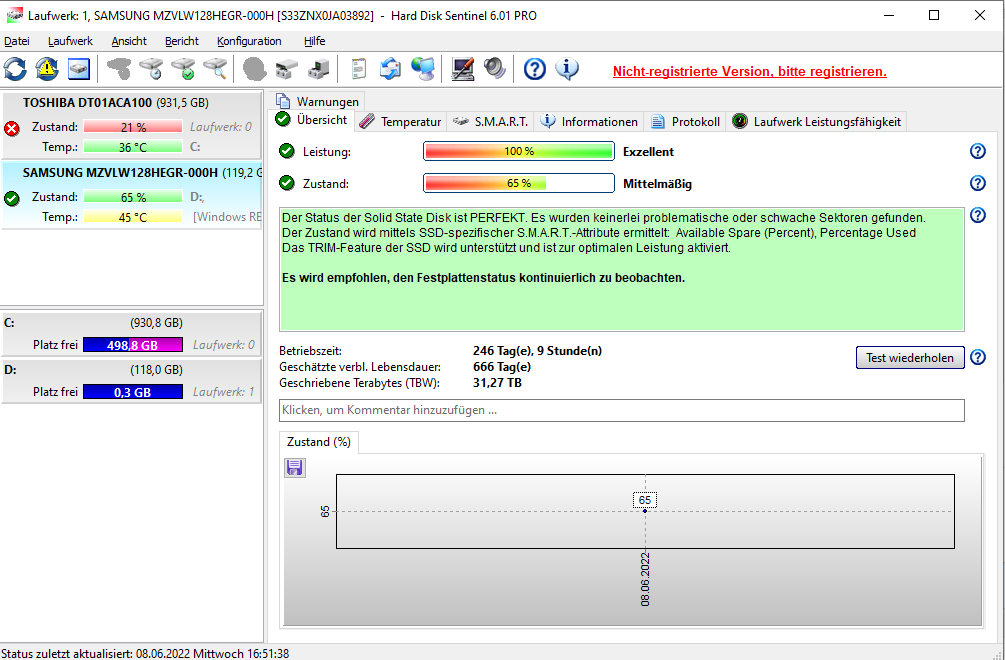This screenshot has height=660, width=1005.
Task: Switch to the Protokoll tab
Action: pos(685,122)
